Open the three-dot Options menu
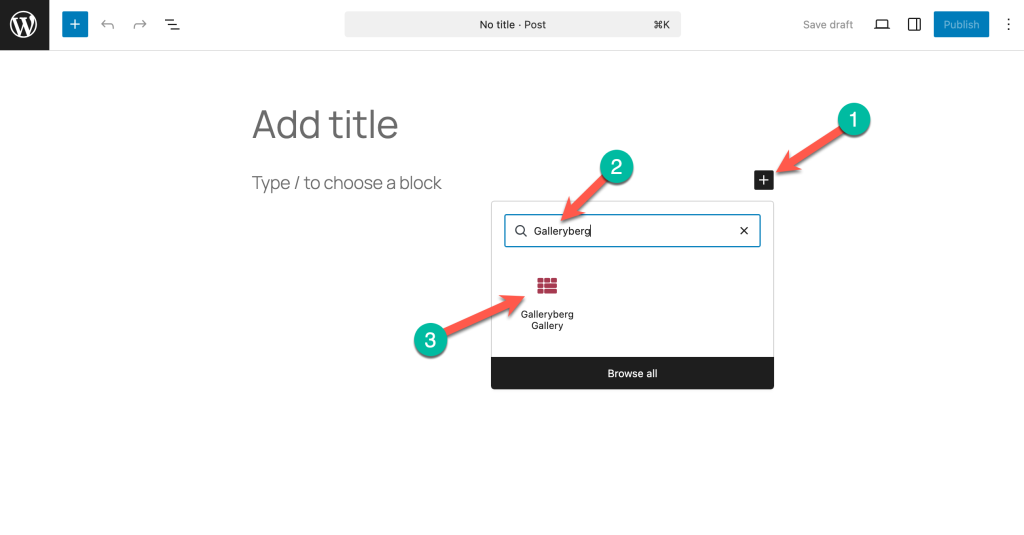1024x535 pixels. 1007,24
